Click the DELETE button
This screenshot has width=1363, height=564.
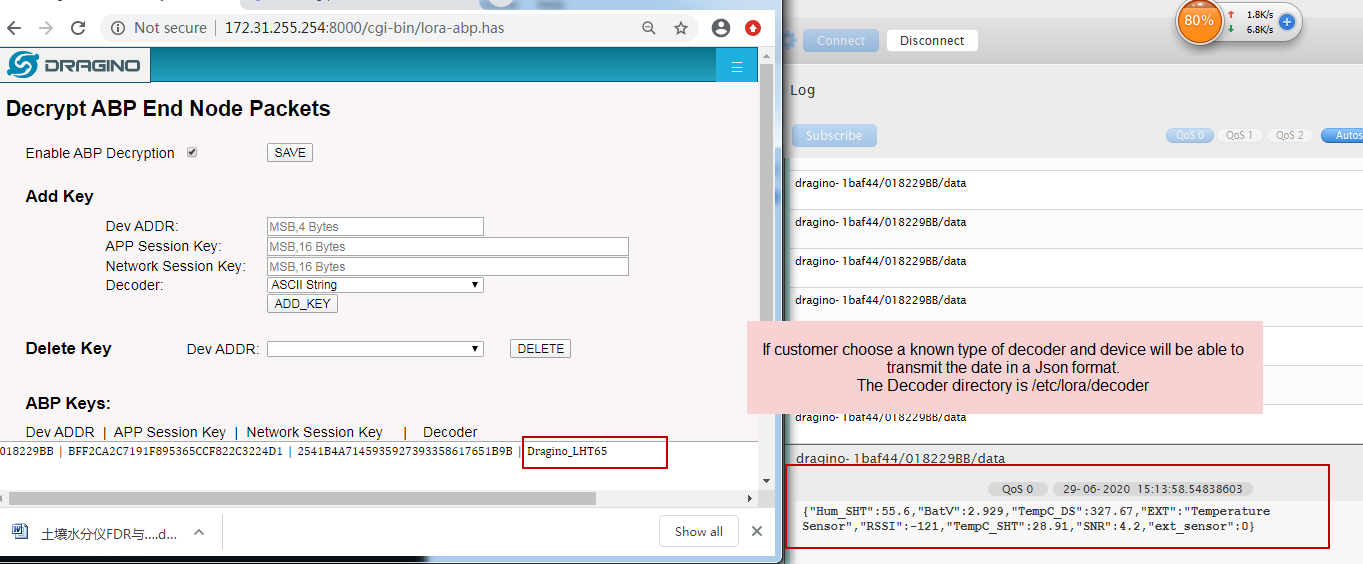pos(540,349)
